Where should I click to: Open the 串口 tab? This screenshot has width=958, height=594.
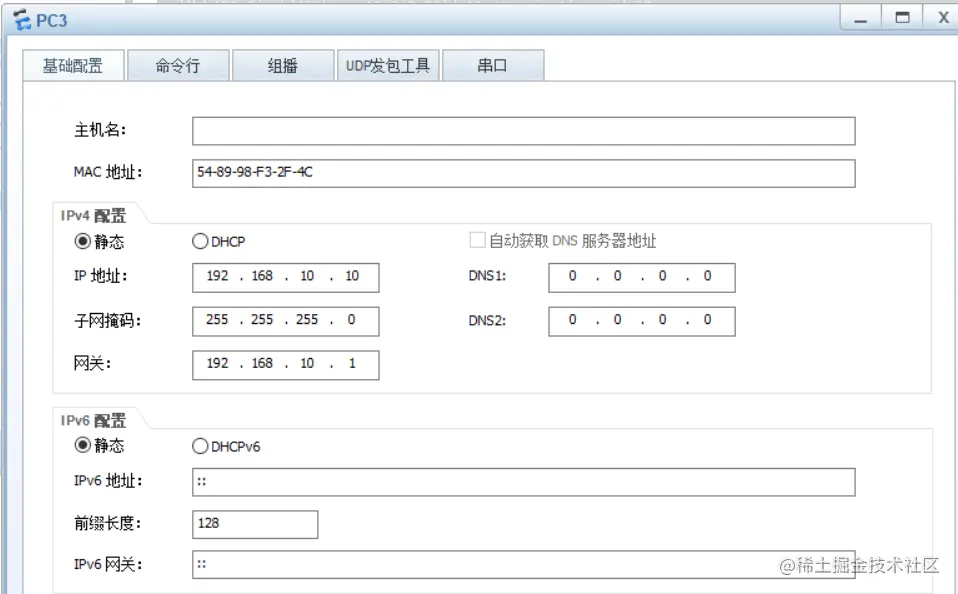(492, 64)
